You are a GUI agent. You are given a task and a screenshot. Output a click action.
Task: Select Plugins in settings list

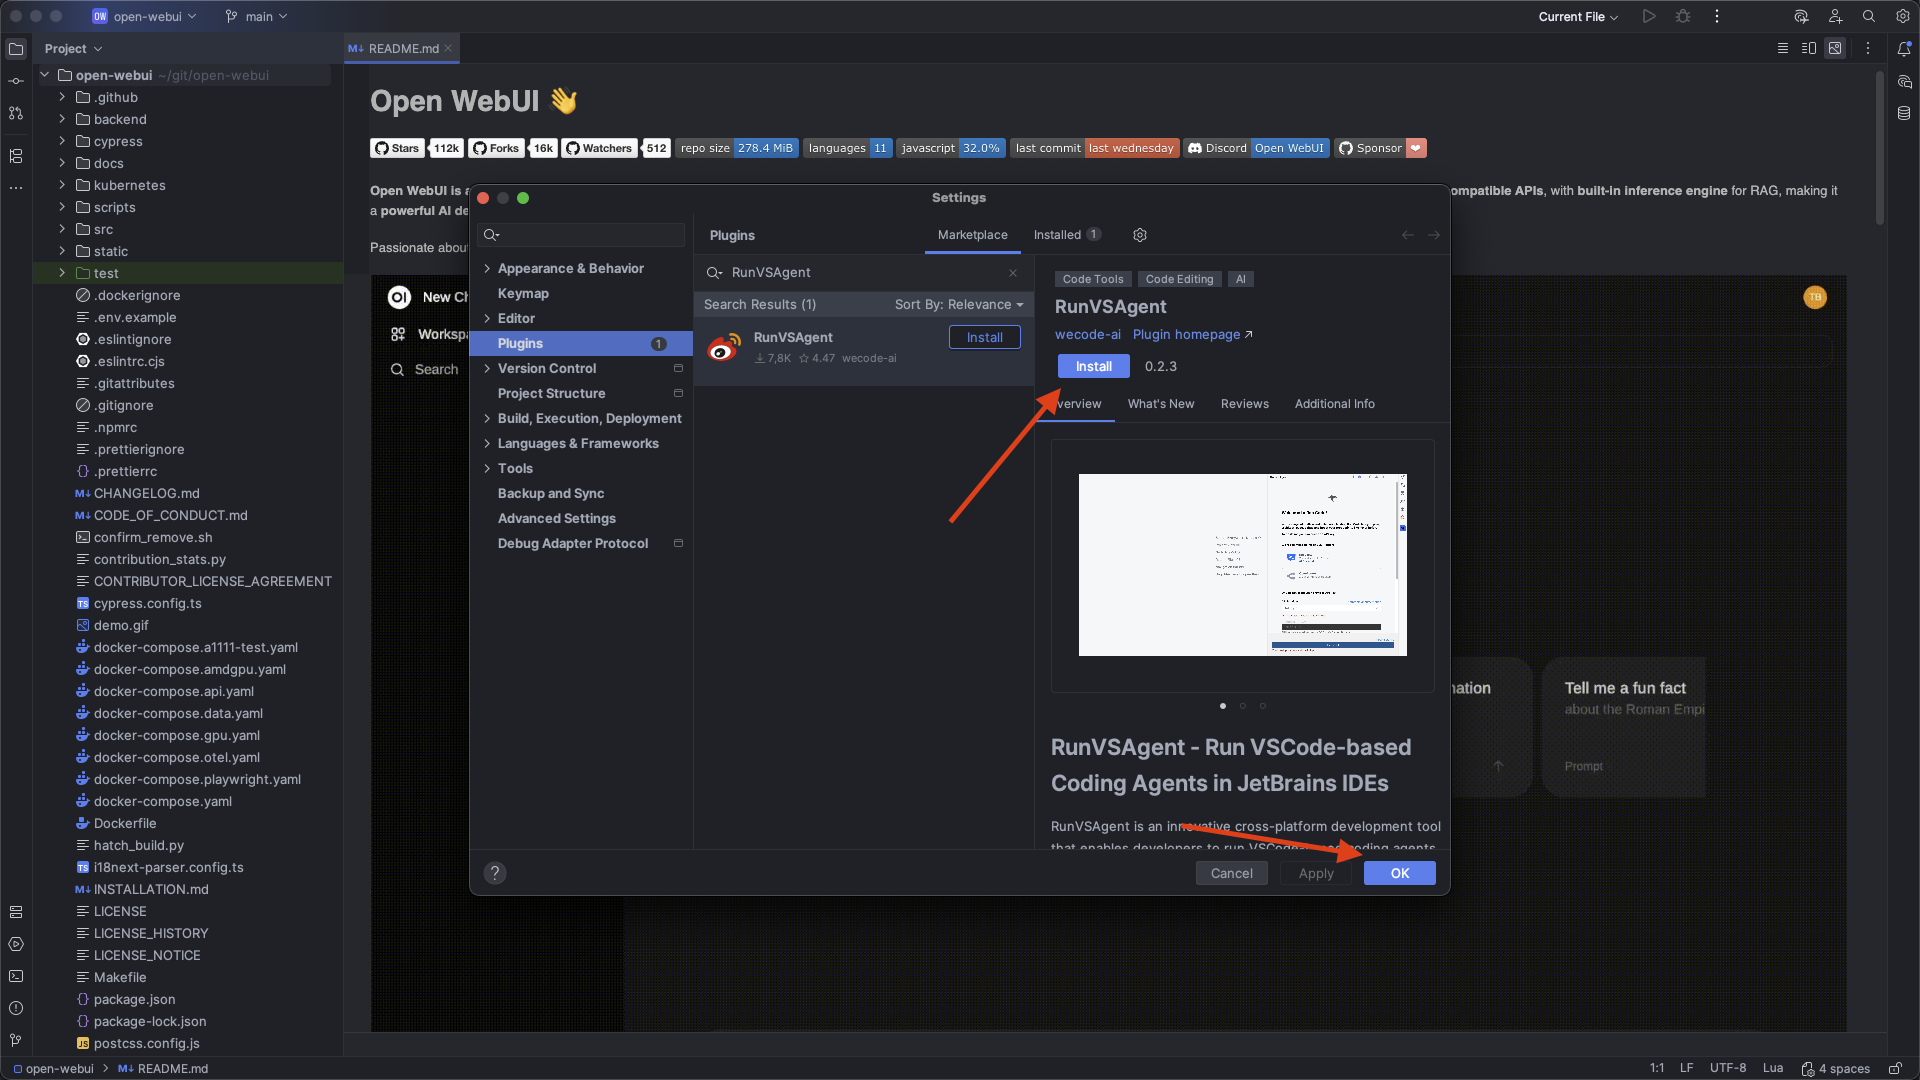[582, 344]
